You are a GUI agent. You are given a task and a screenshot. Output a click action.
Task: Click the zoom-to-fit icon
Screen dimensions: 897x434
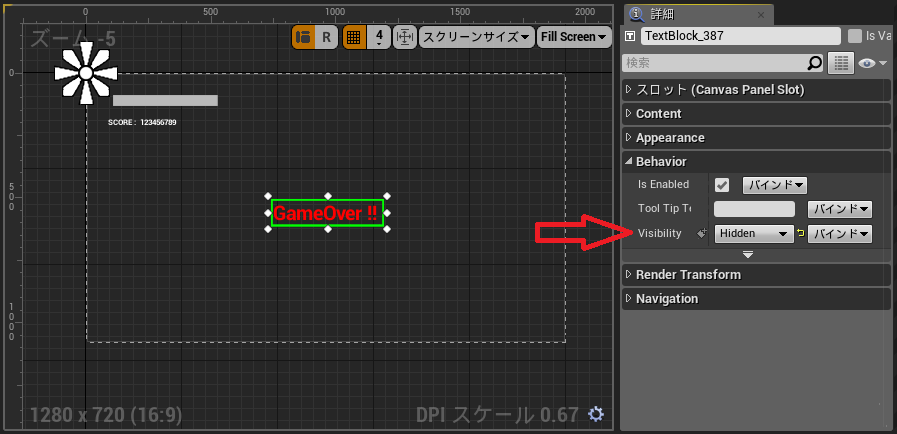(405, 37)
